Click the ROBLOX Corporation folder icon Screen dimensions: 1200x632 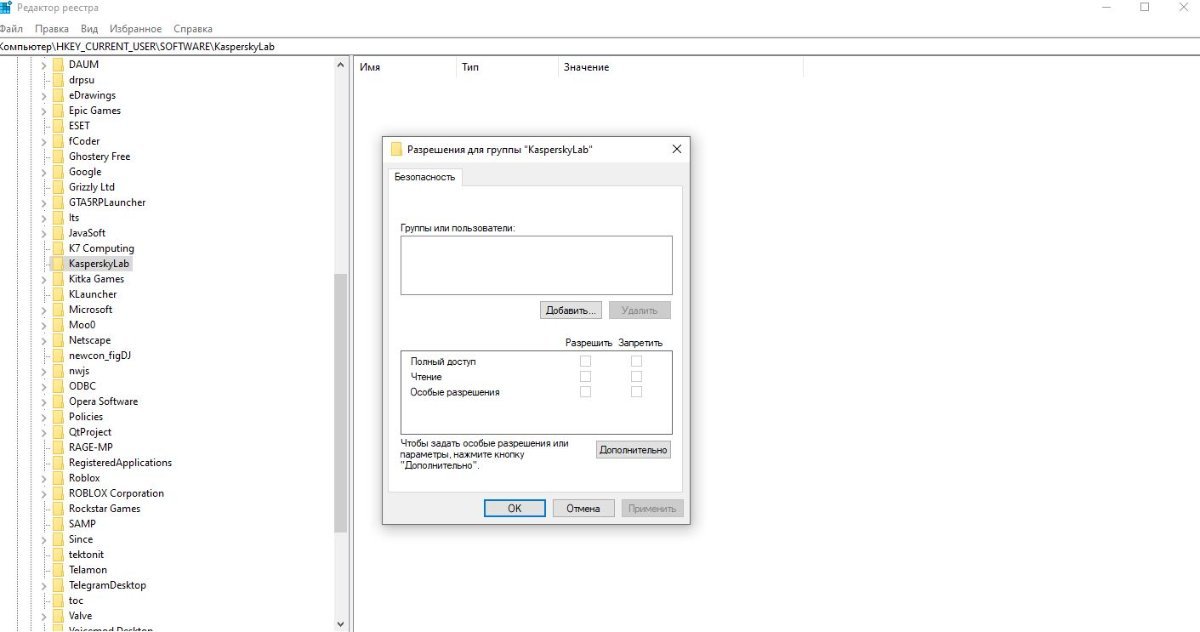57,493
